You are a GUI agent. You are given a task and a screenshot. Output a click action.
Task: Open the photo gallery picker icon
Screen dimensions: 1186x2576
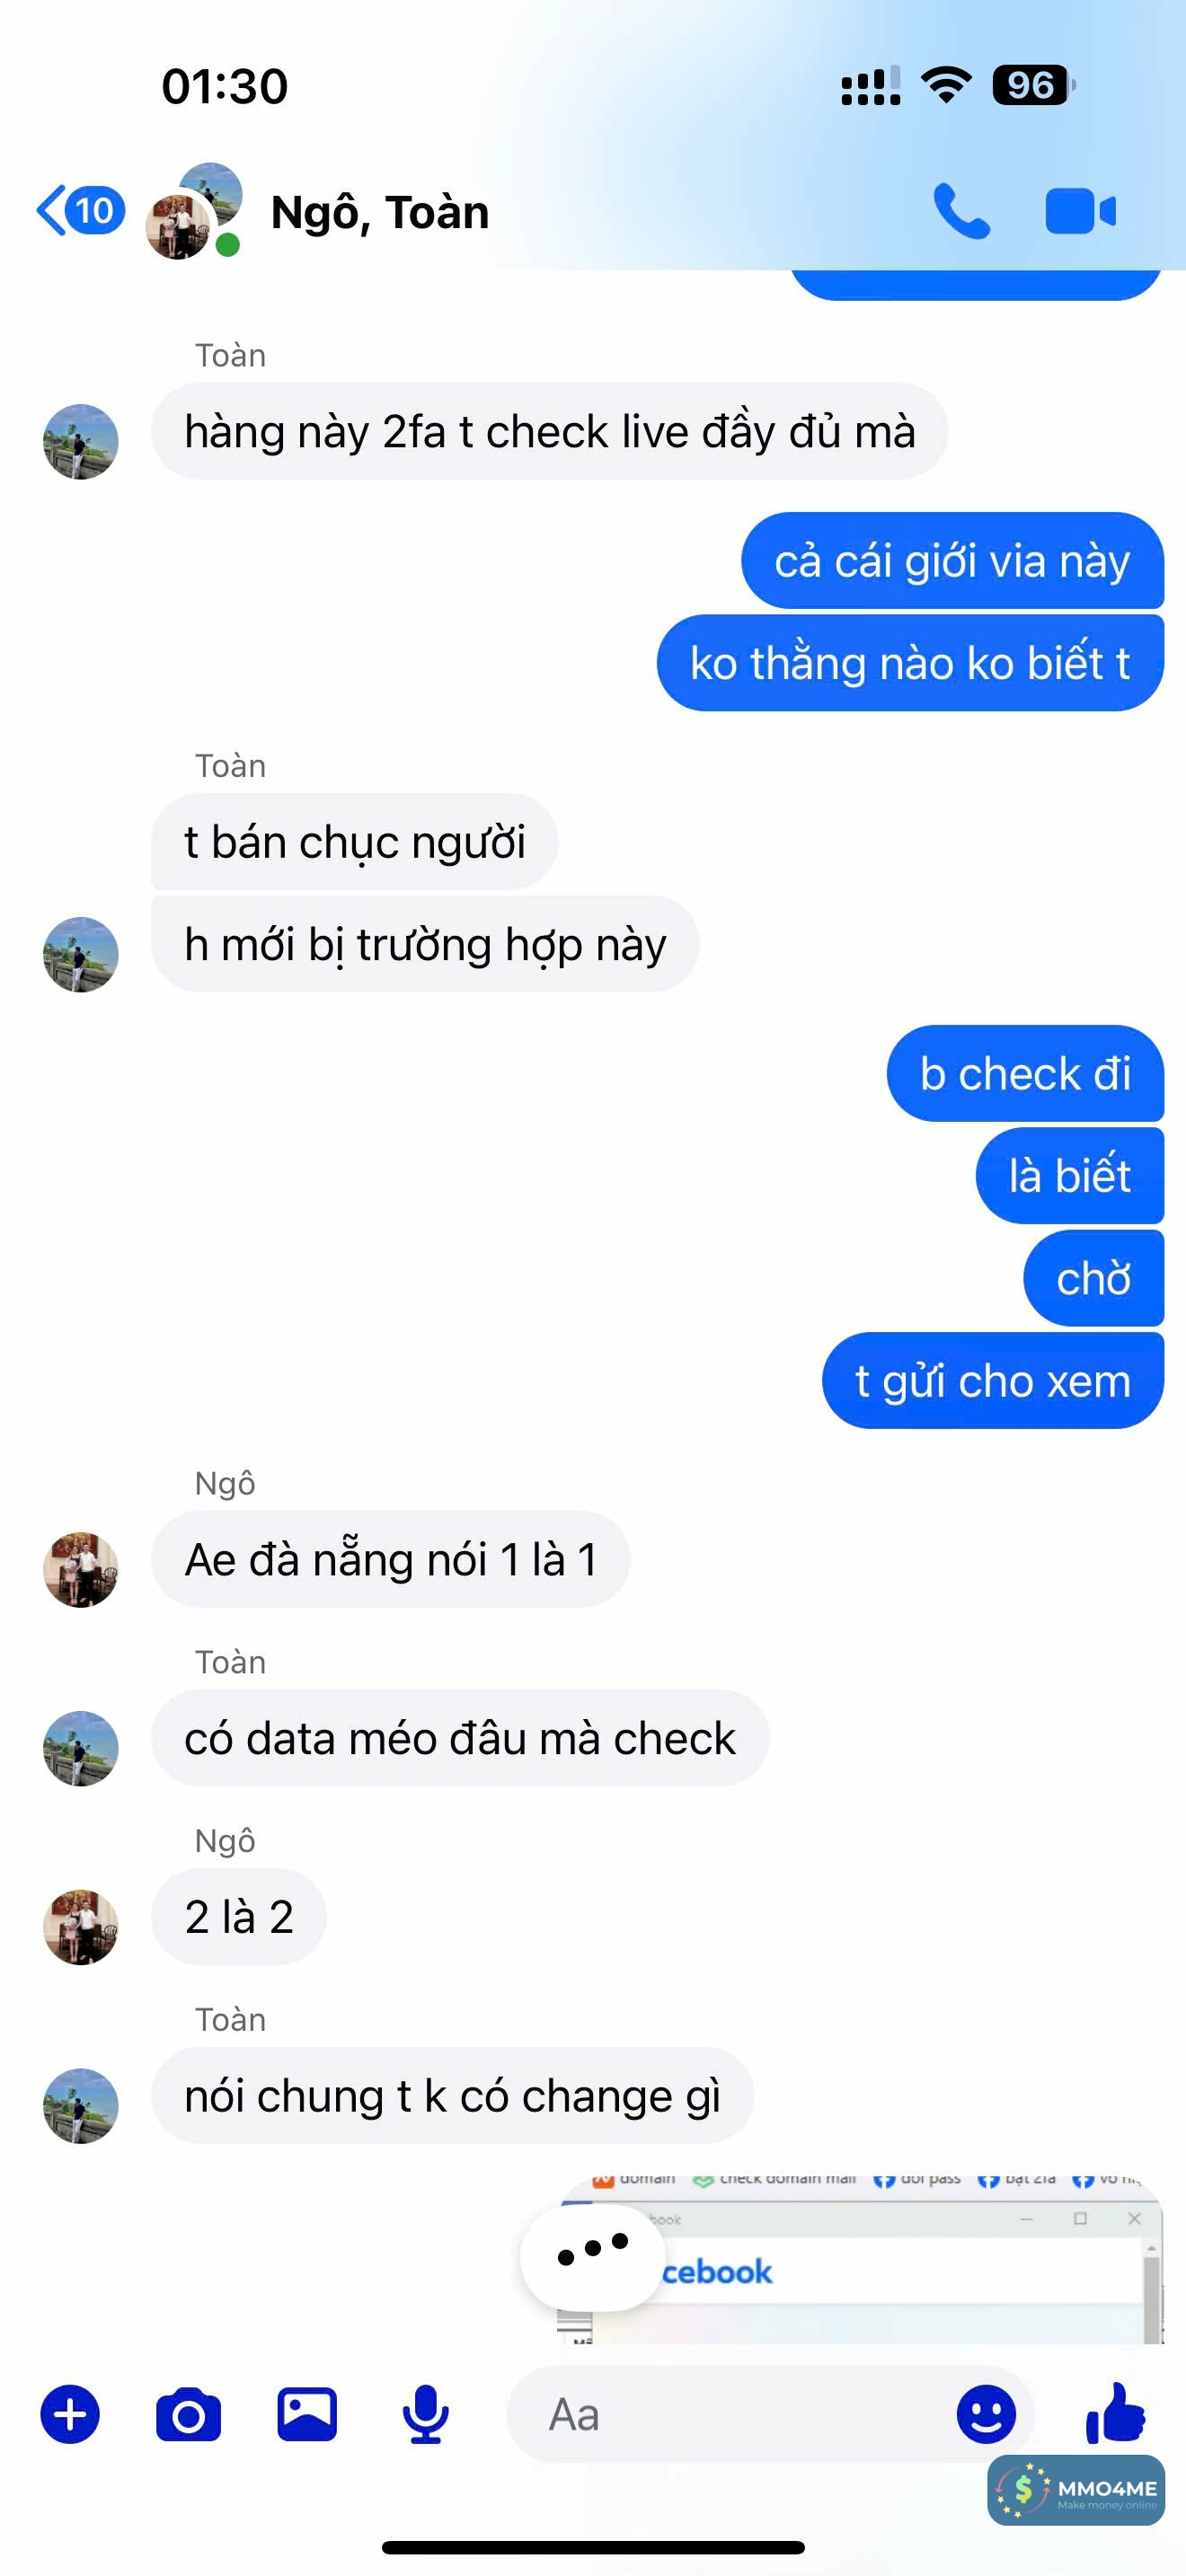[307, 2414]
